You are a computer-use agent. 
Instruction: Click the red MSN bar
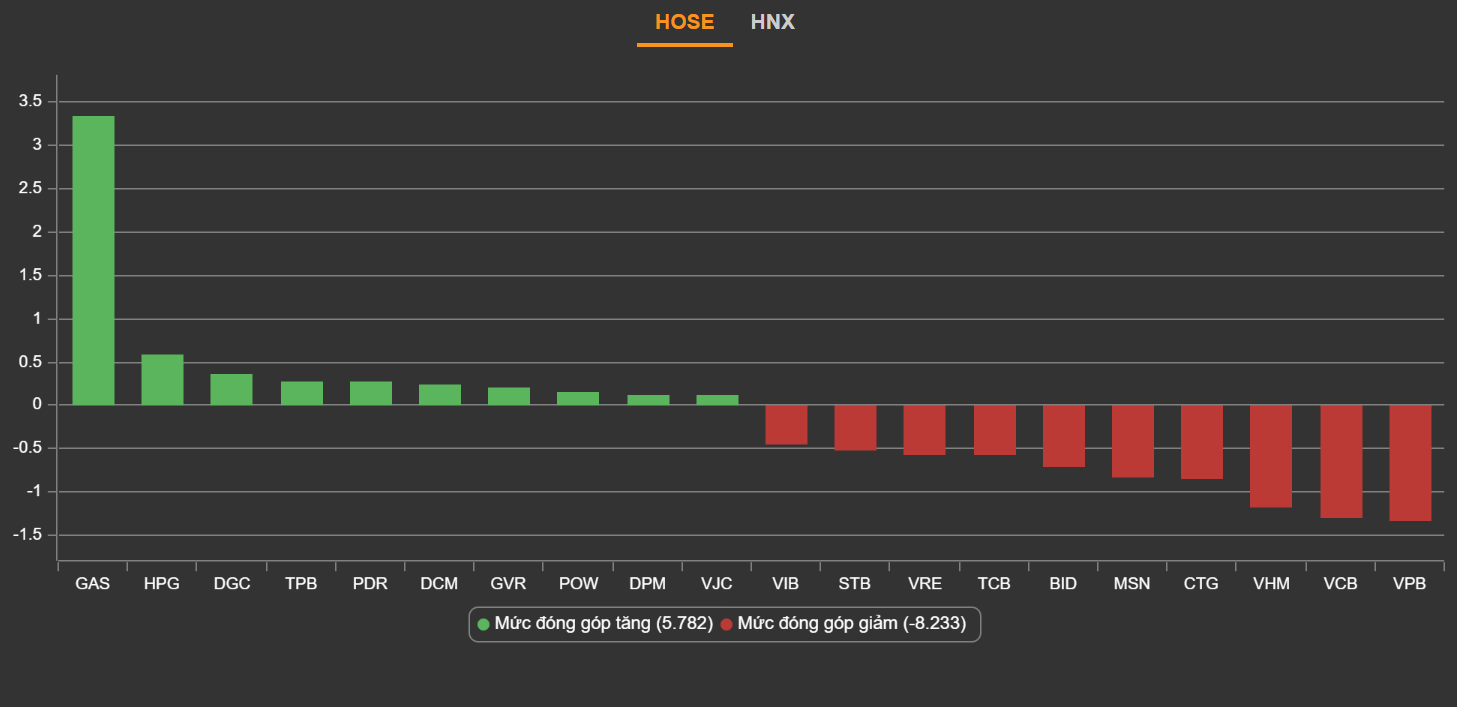coord(1132,441)
